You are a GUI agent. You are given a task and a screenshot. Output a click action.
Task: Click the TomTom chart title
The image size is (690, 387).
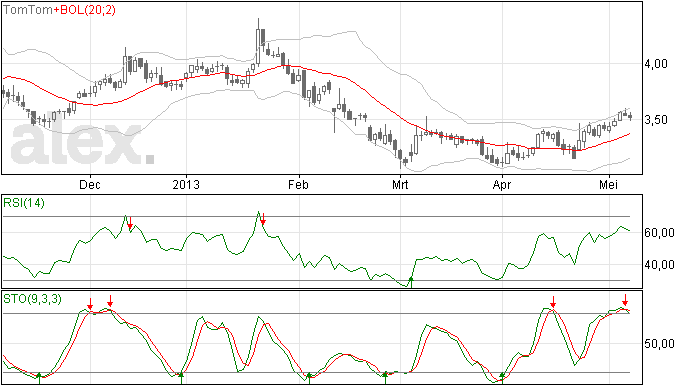(28, 10)
